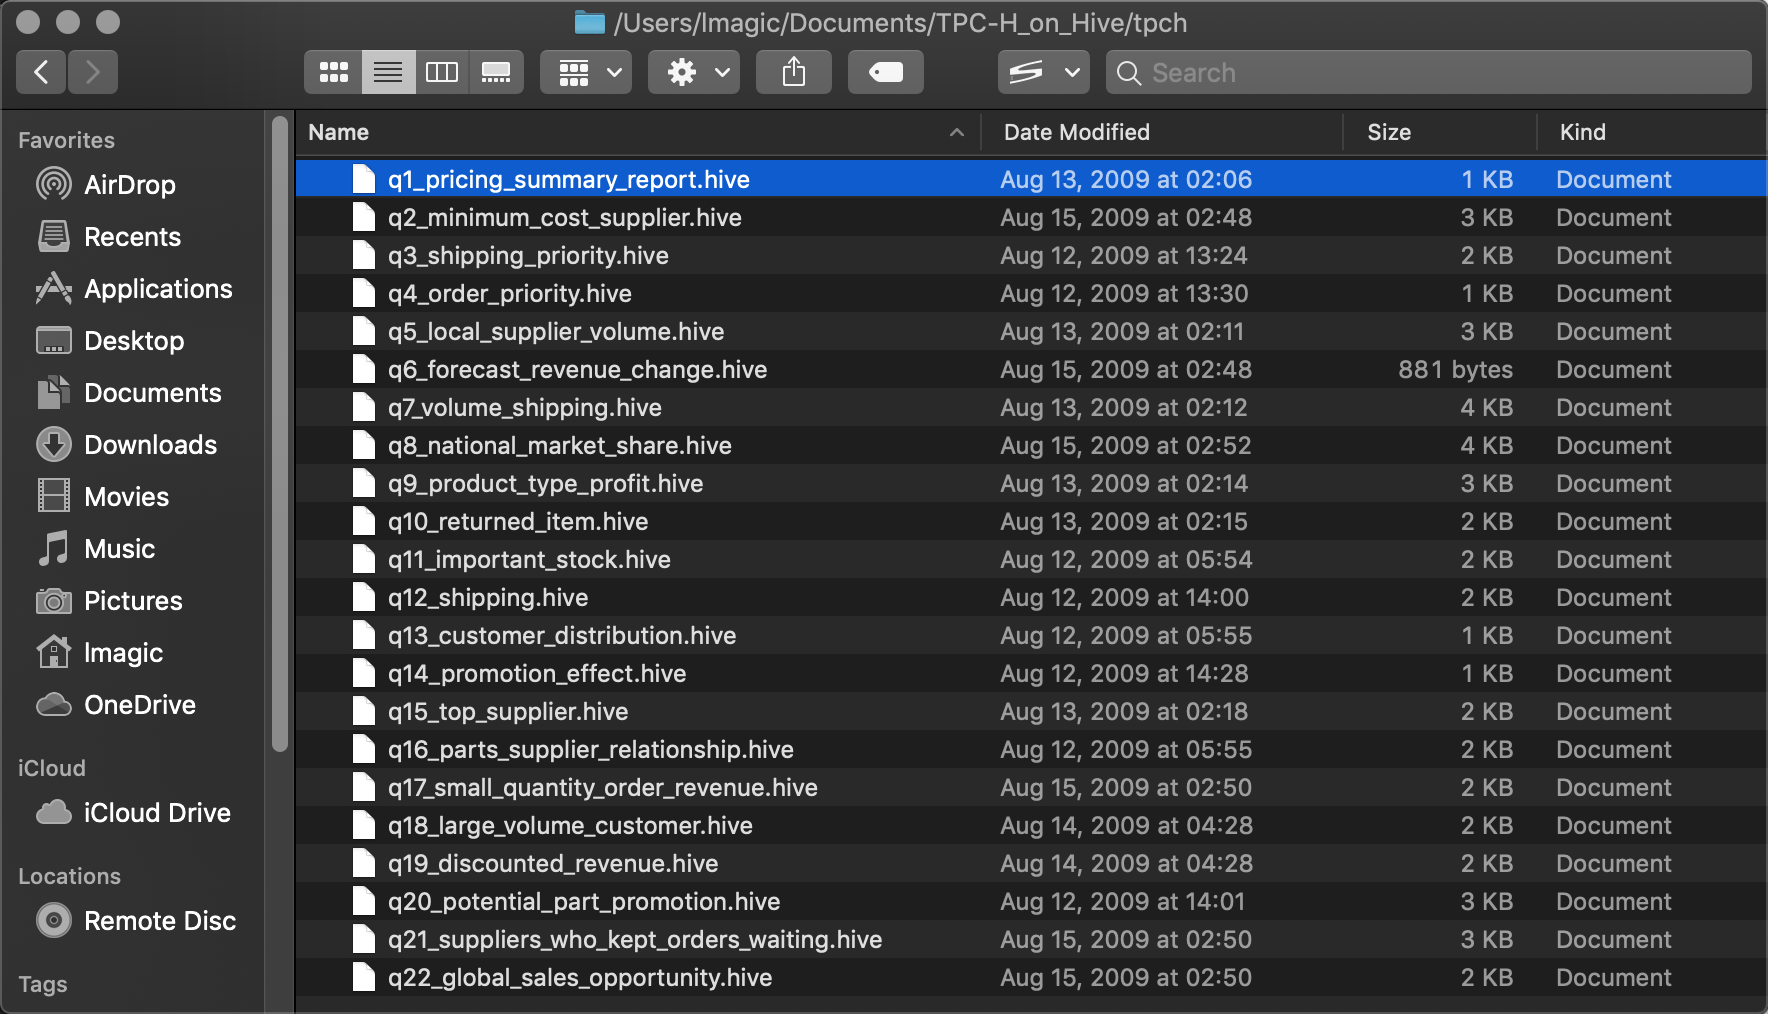The width and height of the screenshot is (1768, 1014).
Task: Select q5_local_supplier_volume.hive
Action: click(x=1031, y=331)
